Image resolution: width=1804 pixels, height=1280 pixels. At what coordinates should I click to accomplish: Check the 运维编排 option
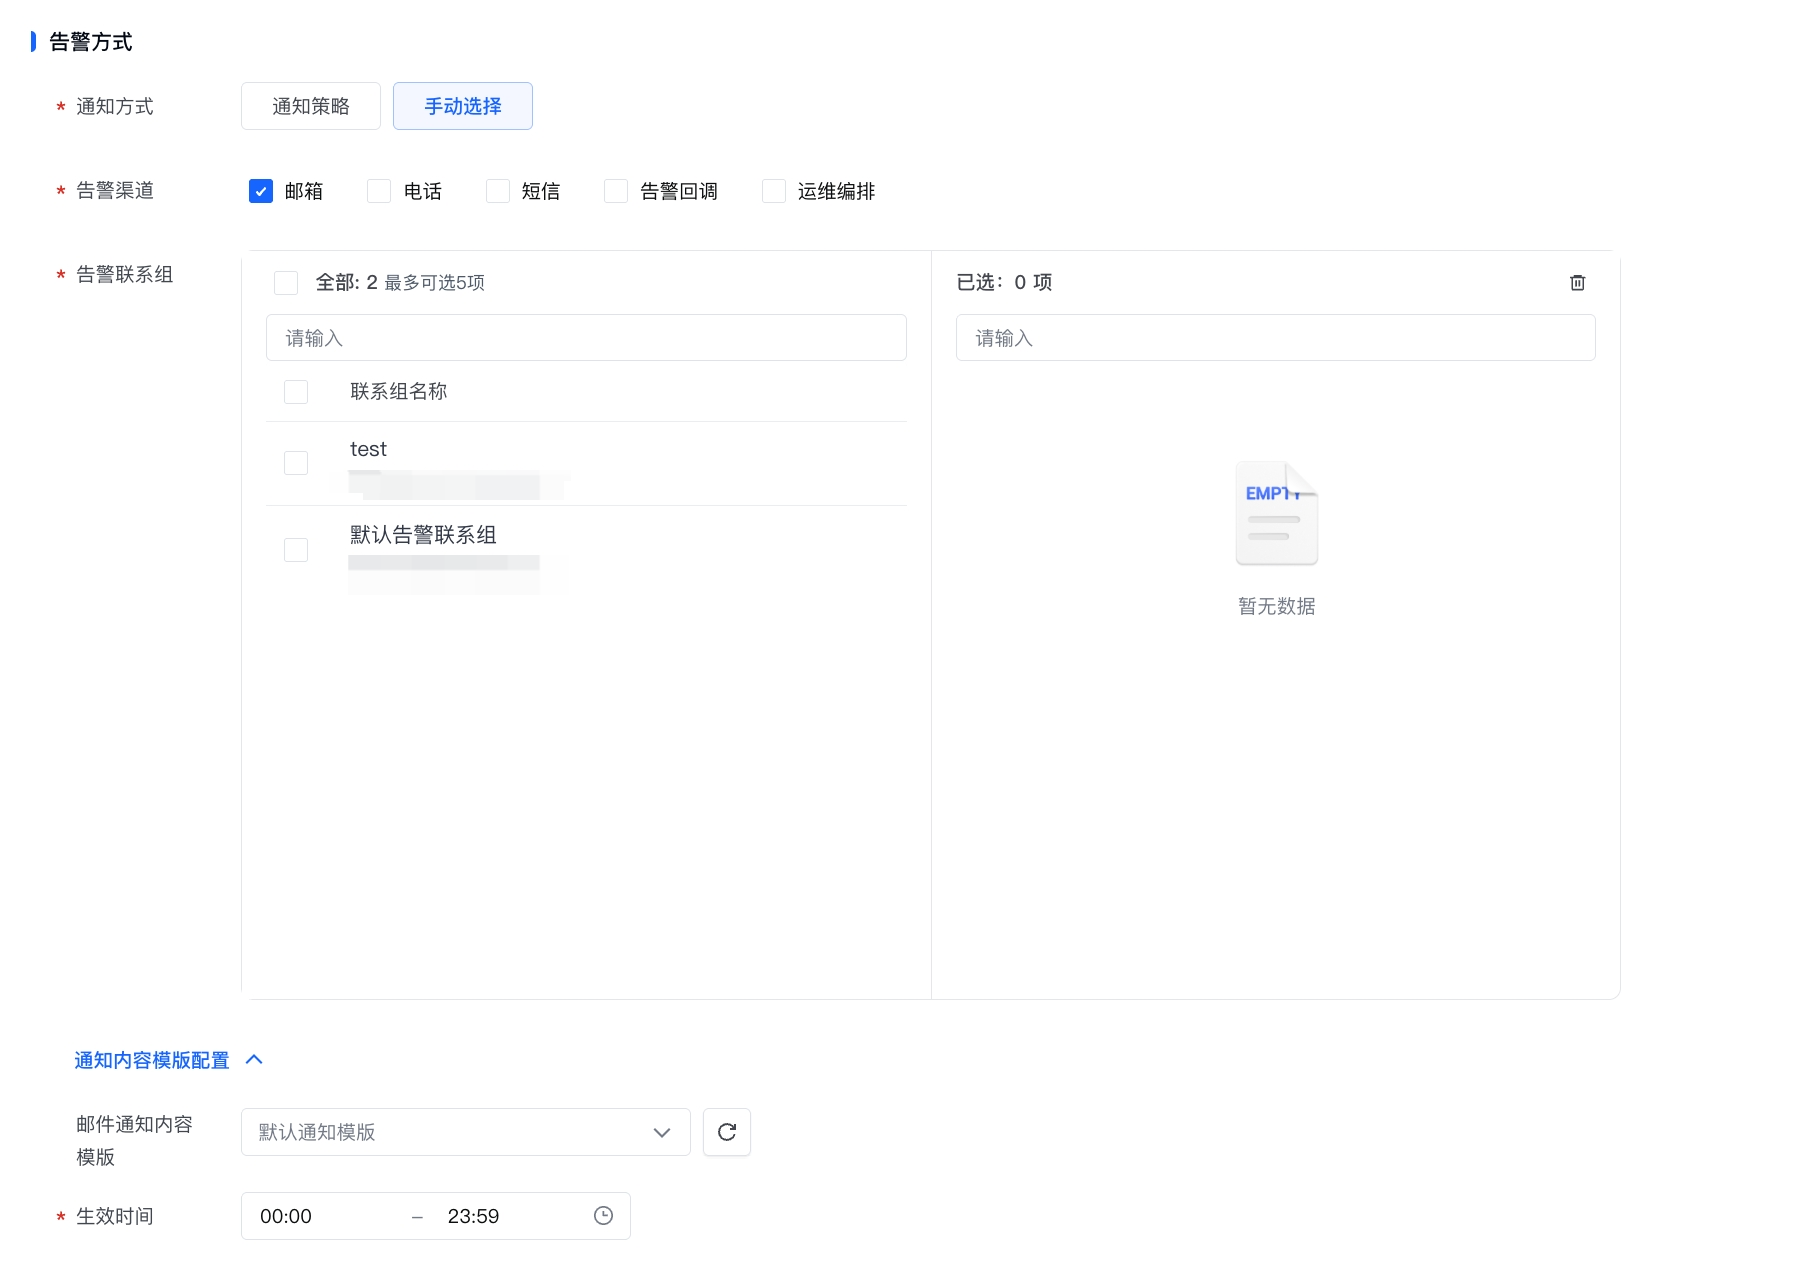[x=774, y=191]
